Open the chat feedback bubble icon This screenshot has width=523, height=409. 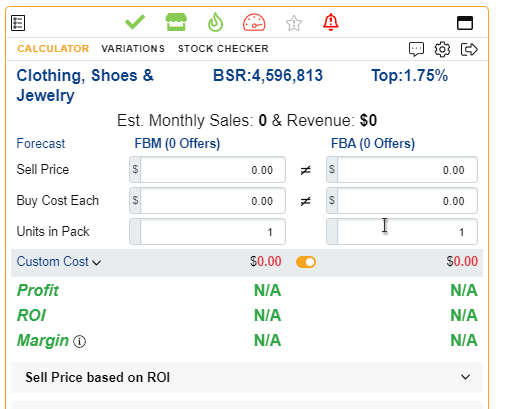(x=416, y=49)
